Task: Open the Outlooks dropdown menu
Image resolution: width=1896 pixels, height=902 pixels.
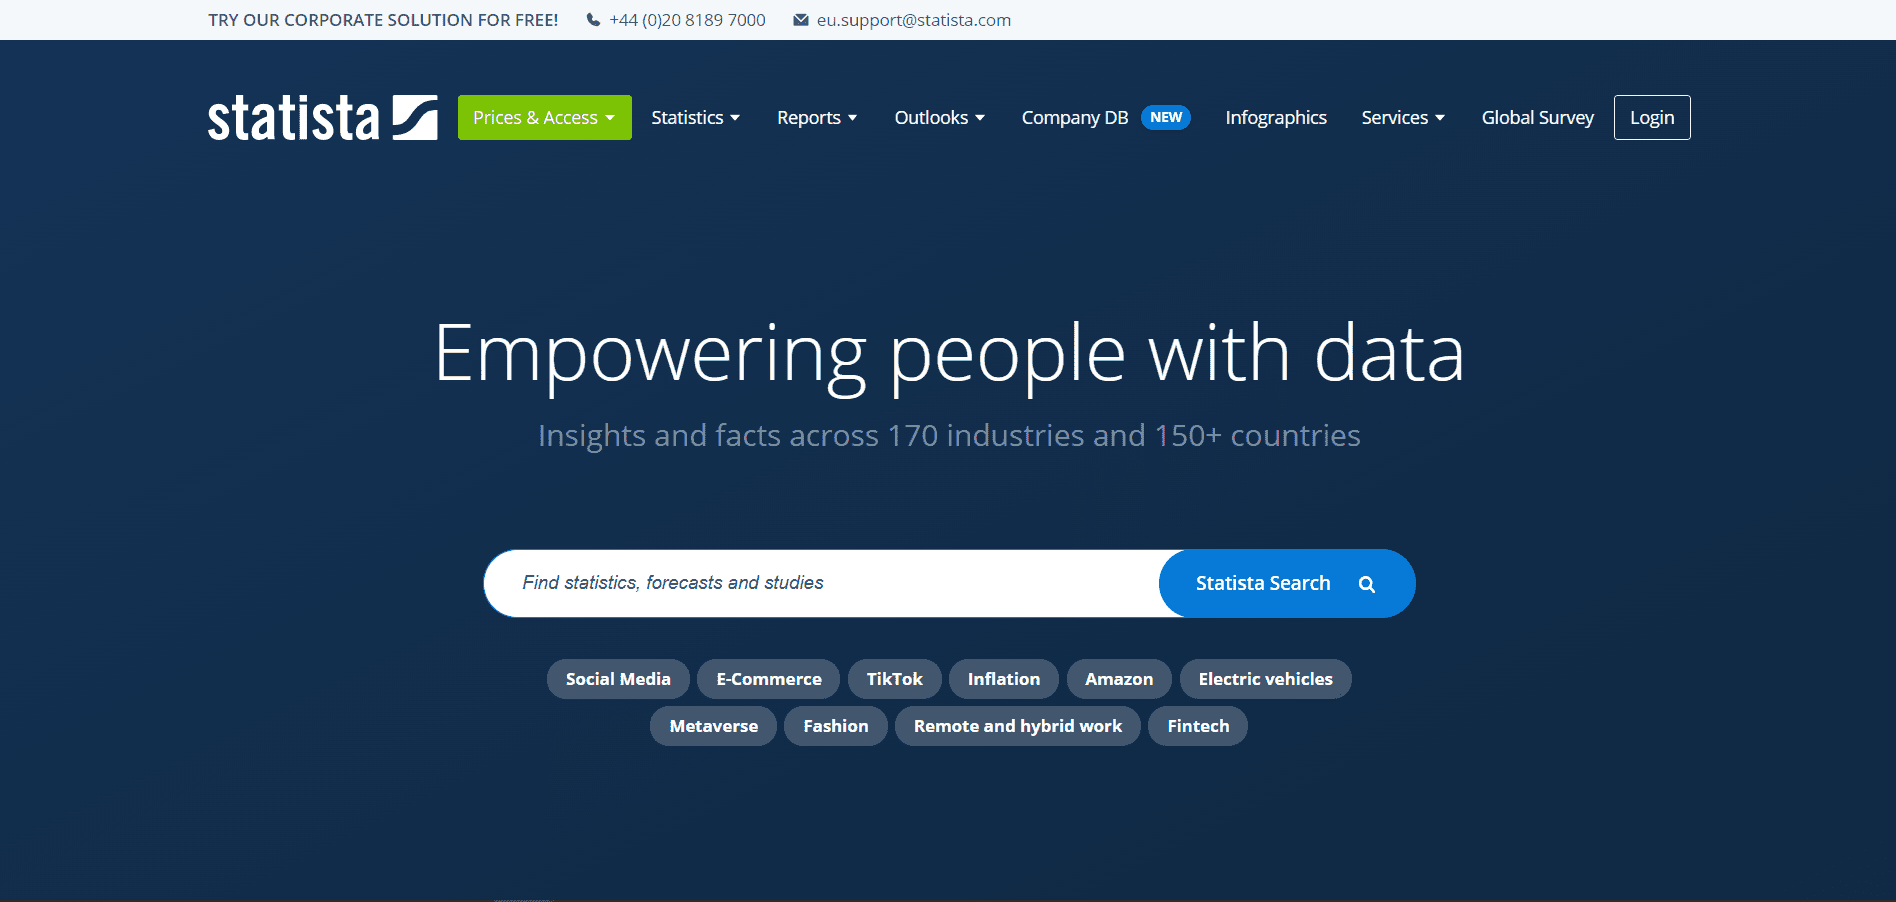Action: click(939, 118)
